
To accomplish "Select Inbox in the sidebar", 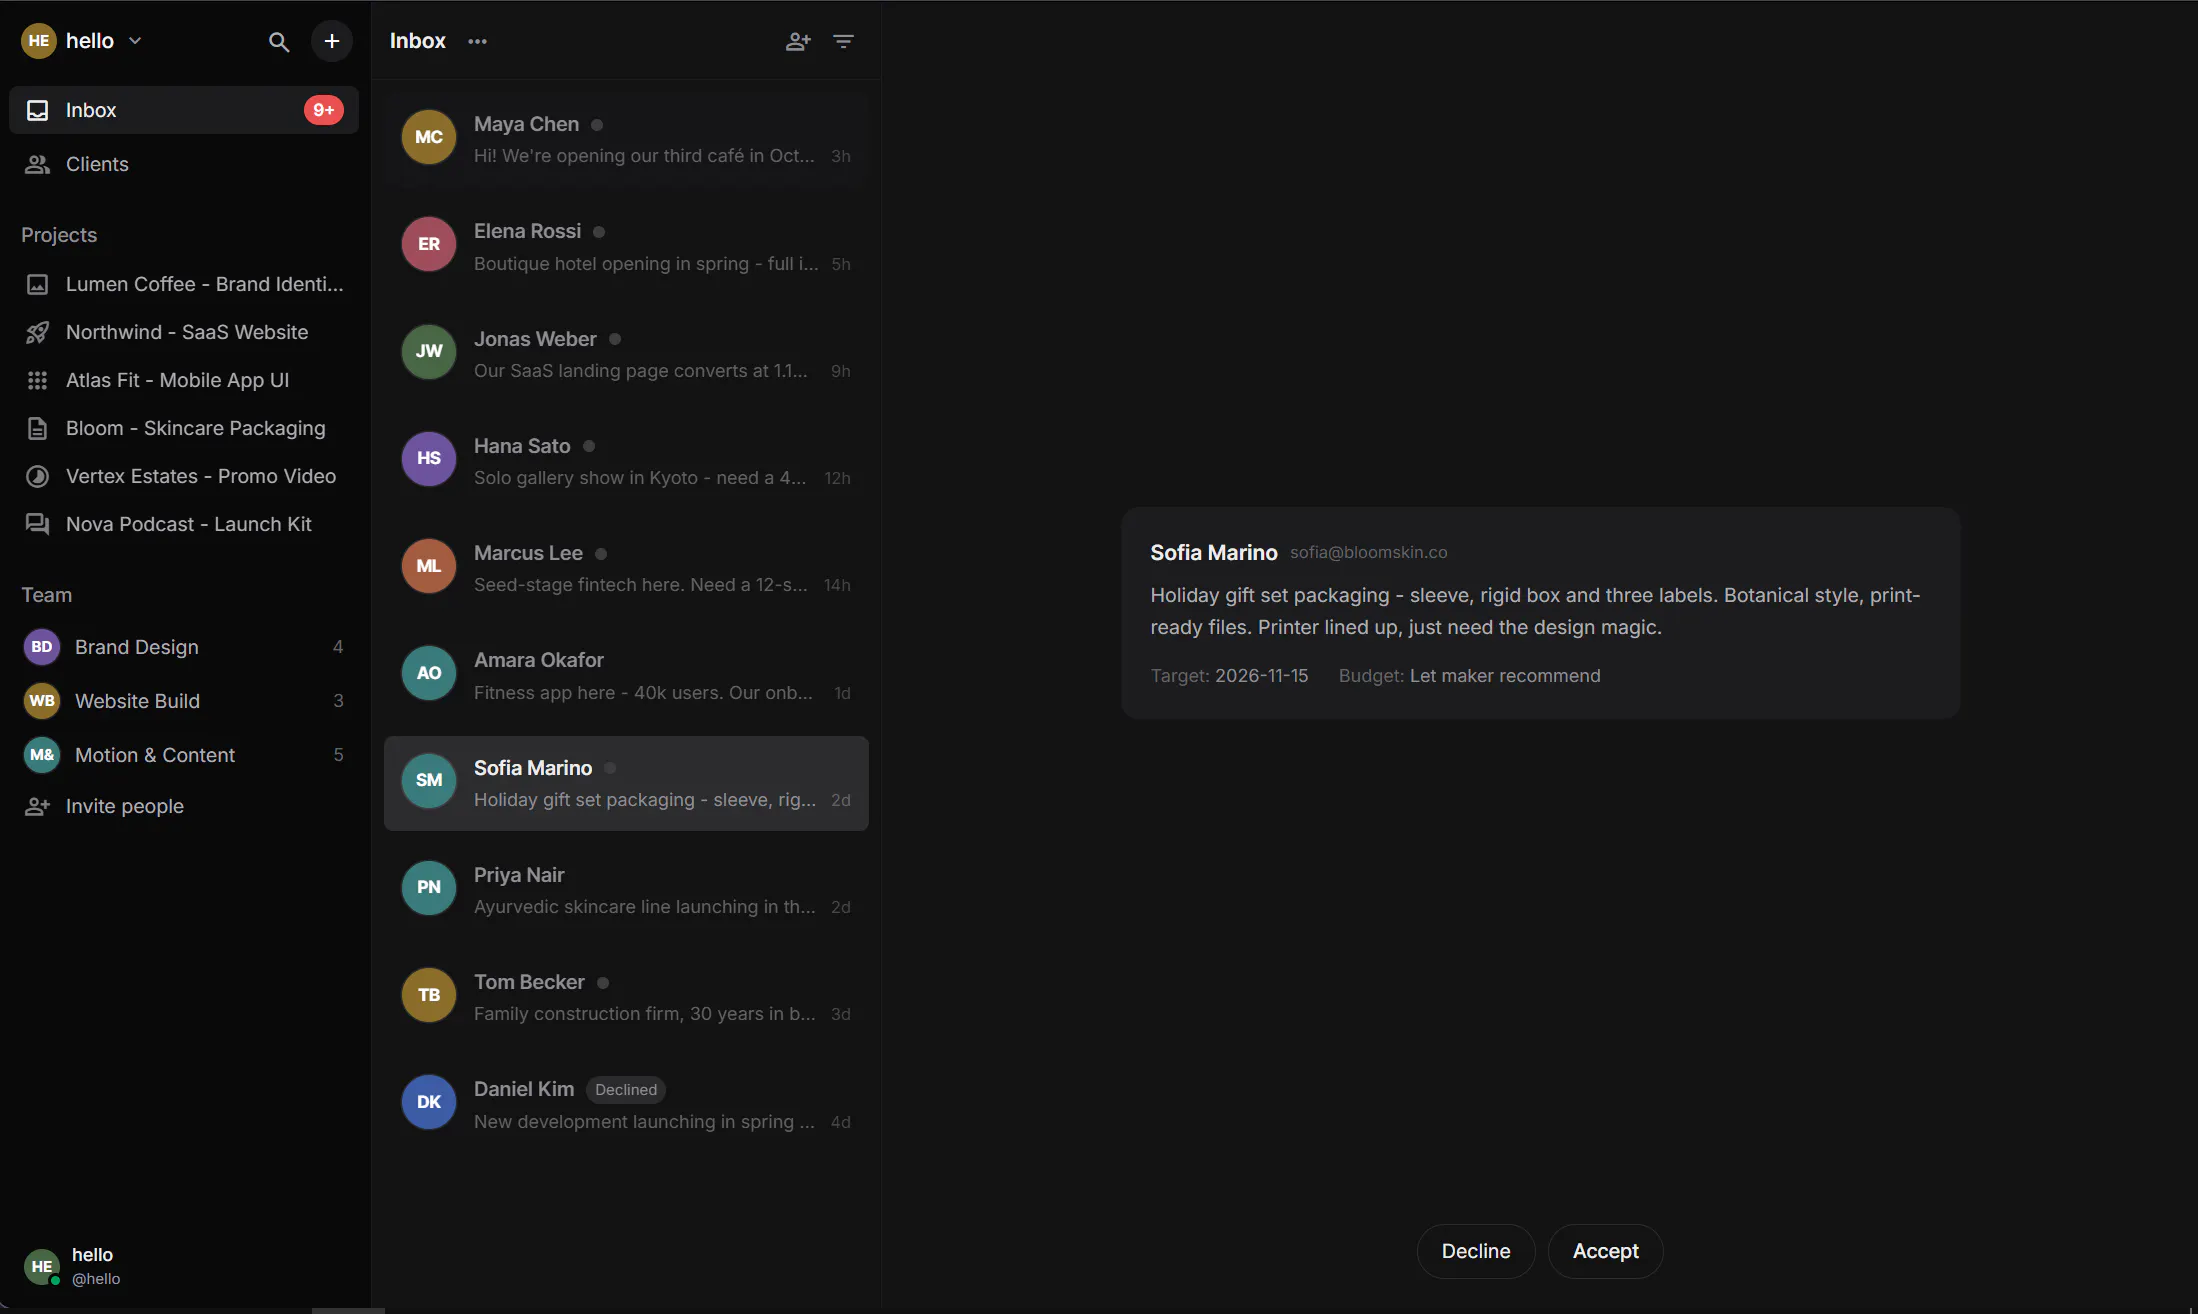I will [x=184, y=110].
